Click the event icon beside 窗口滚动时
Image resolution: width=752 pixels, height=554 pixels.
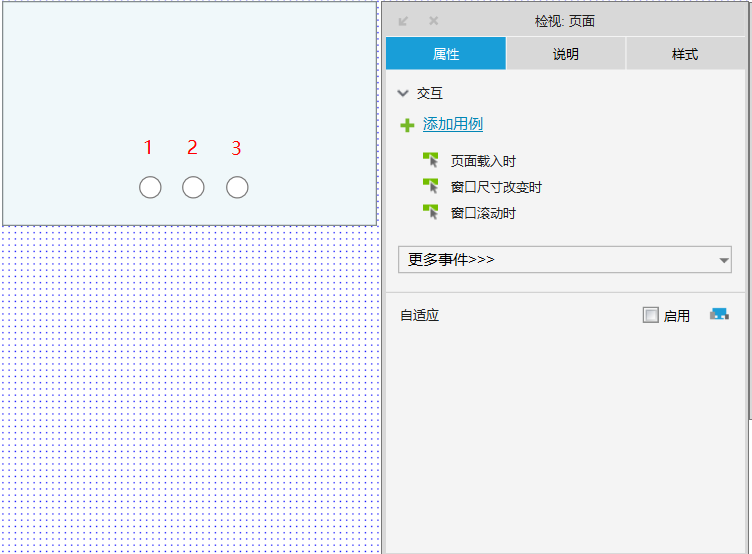click(x=431, y=212)
